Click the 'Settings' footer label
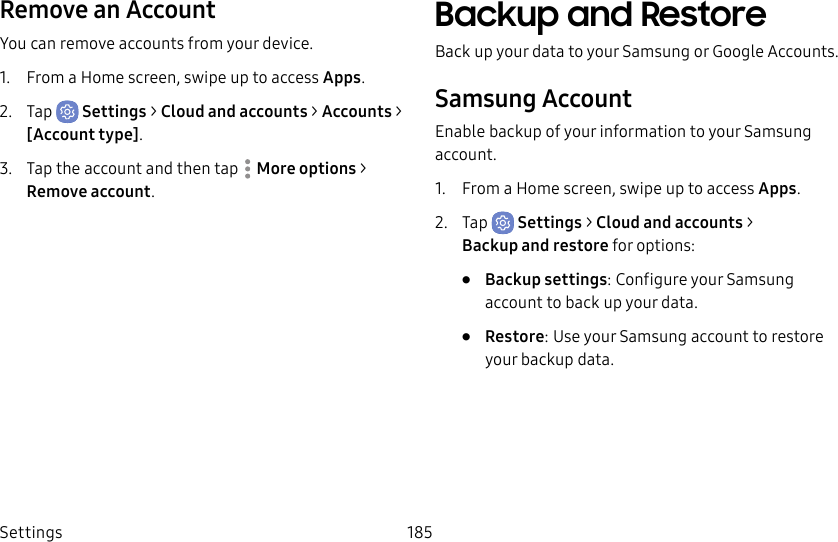The width and height of the screenshot is (838, 542). (x=31, y=532)
